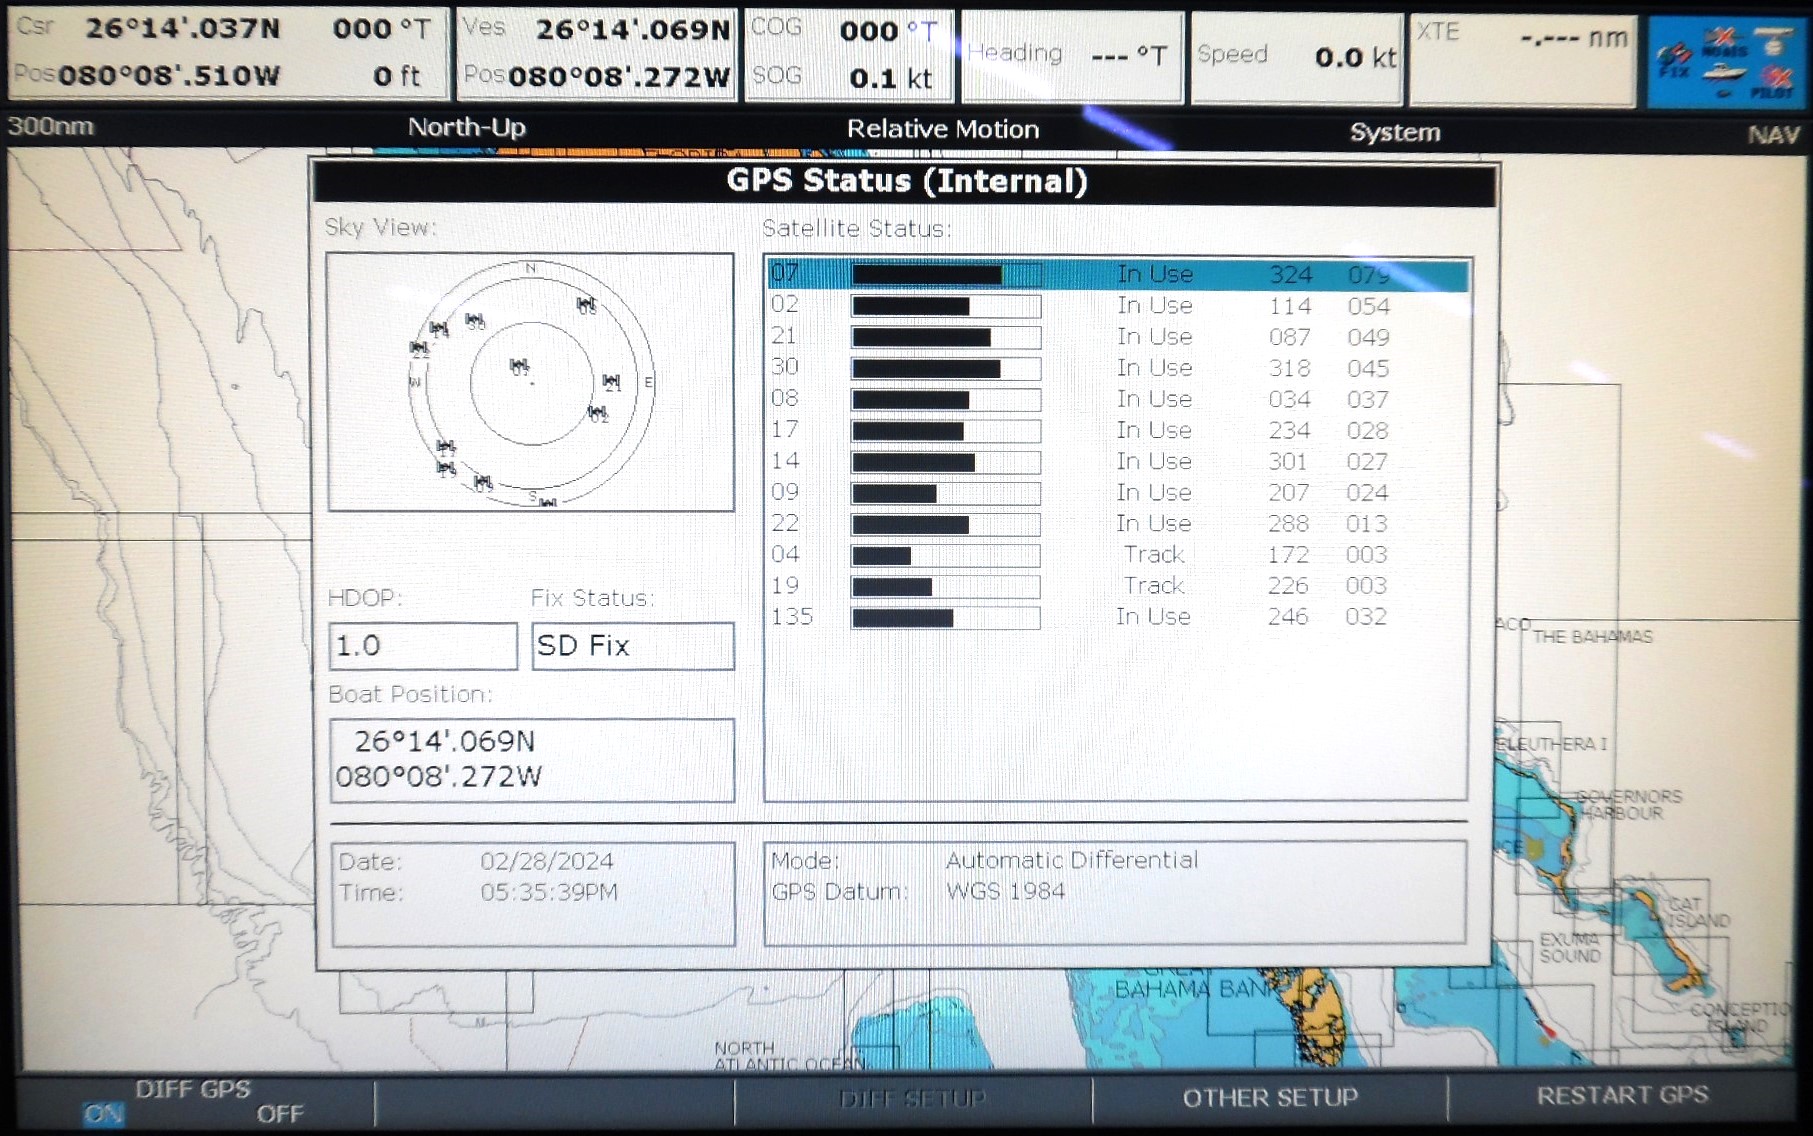The image size is (1813, 1136).
Task: Select satellite 30 icon in Sky View
Action: click(x=475, y=320)
